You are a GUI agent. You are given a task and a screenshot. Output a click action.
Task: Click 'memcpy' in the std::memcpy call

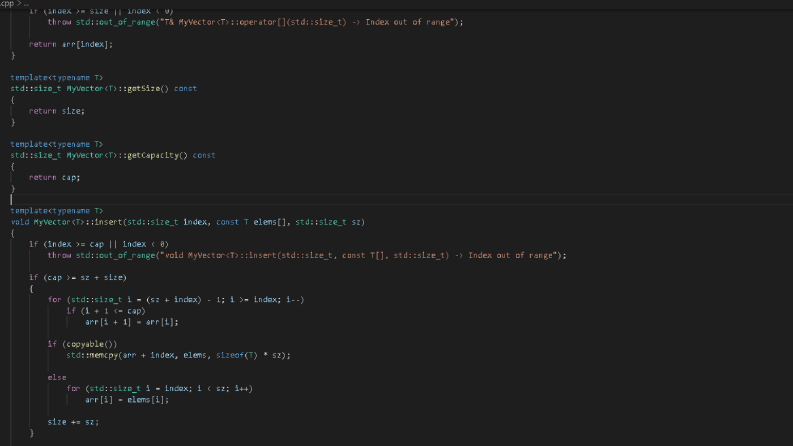(x=106, y=355)
